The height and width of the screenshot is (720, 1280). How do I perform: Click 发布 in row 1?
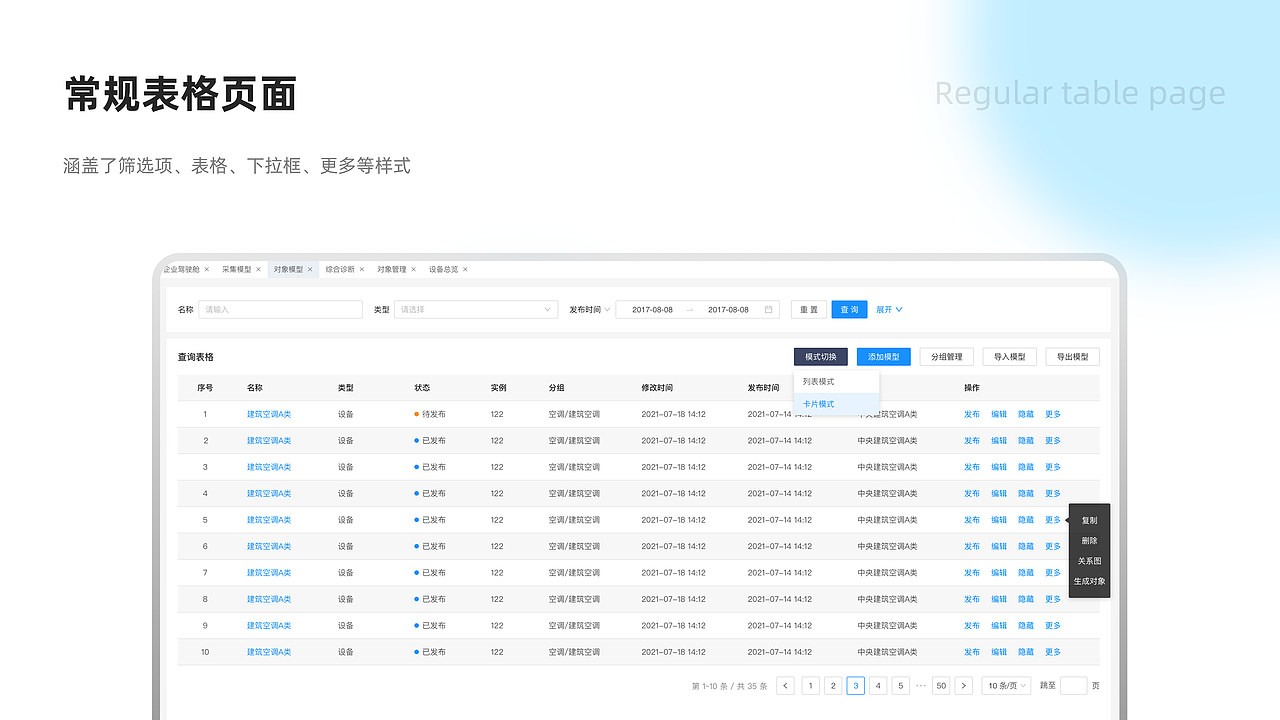tap(972, 414)
